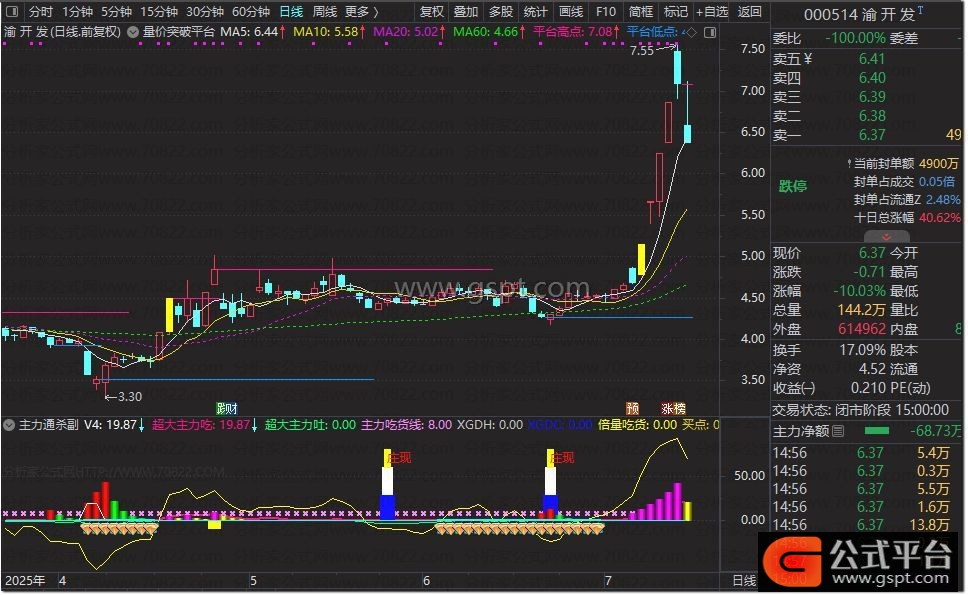This screenshot has width=968, height=595.
Task: Click the 卖五 price 6.41
Action: click(x=872, y=59)
